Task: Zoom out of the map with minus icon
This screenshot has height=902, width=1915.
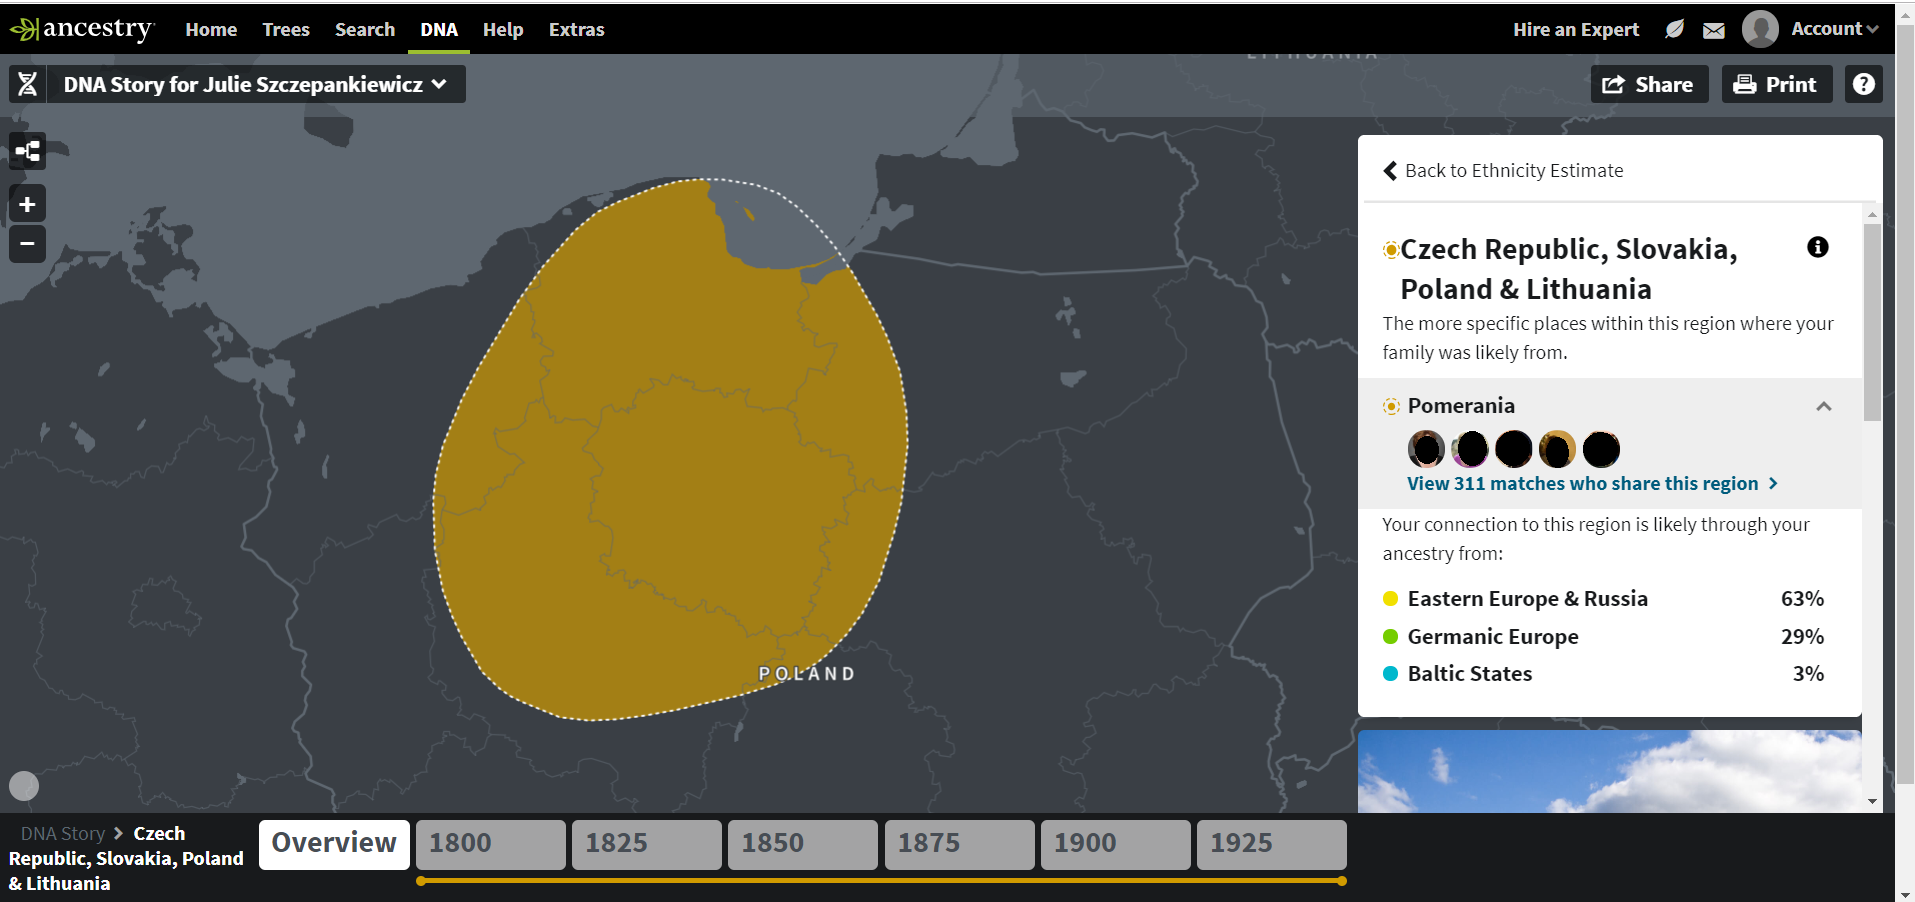Action: click(27, 243)
